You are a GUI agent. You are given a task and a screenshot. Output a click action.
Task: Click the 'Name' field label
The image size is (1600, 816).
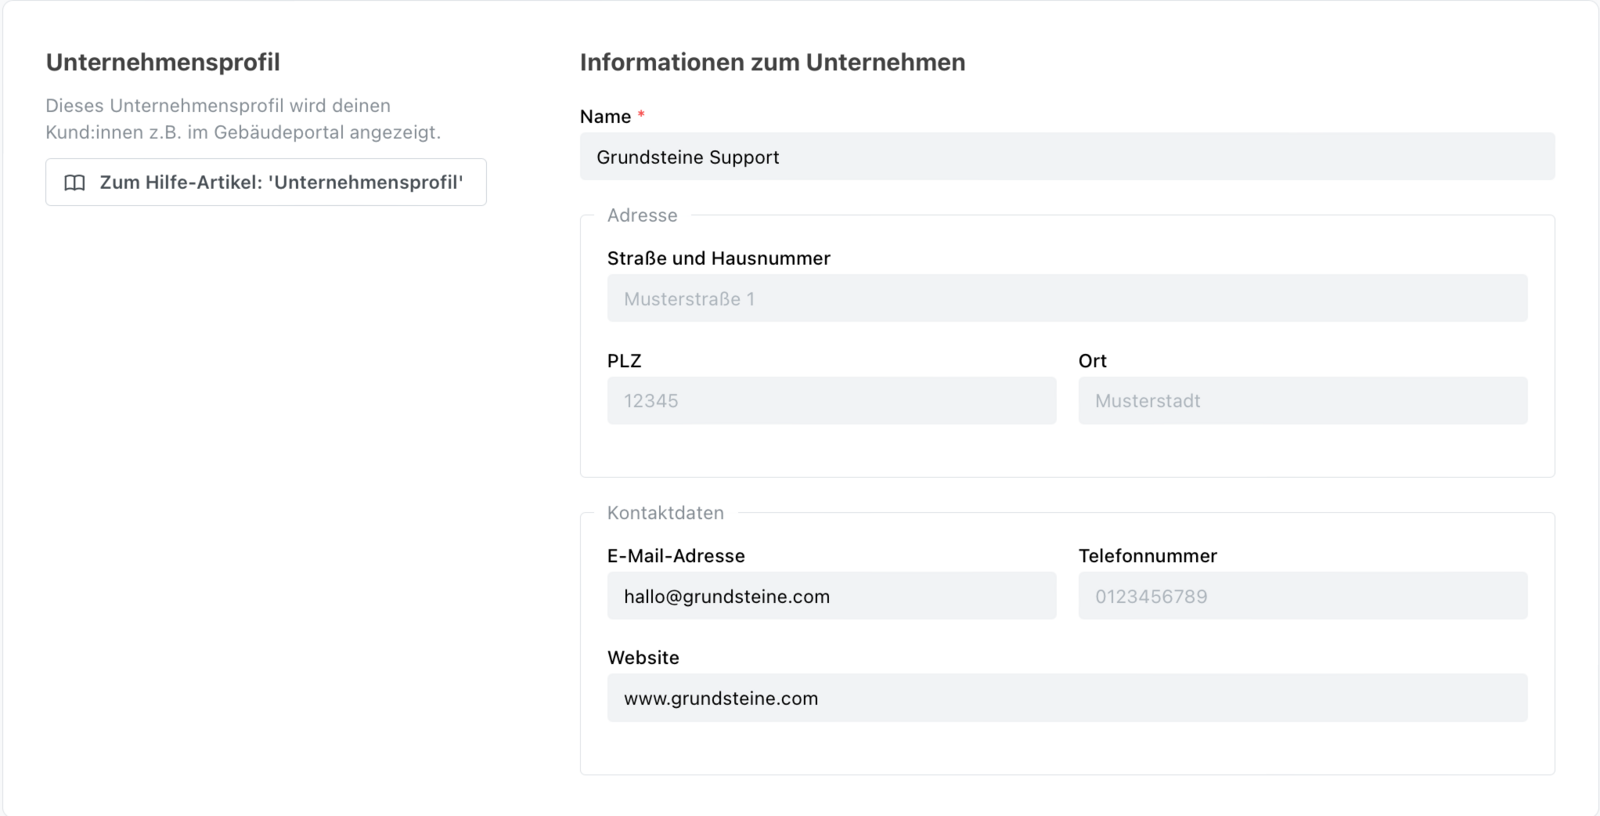(x=605, y=117)
